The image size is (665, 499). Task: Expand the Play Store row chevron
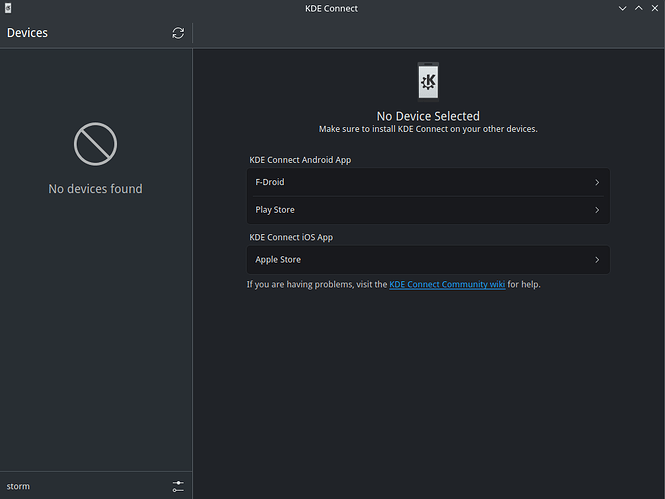pos(597,210)
